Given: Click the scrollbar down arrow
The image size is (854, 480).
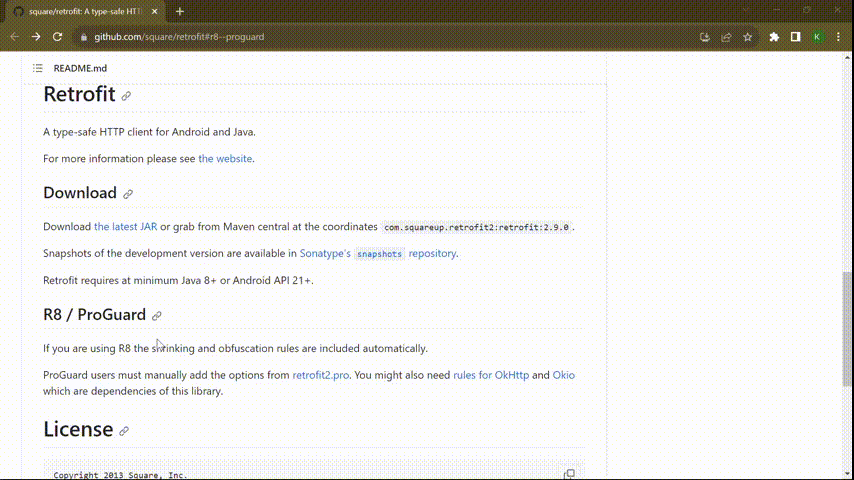Looking at the screenshot, I should 847,475.
